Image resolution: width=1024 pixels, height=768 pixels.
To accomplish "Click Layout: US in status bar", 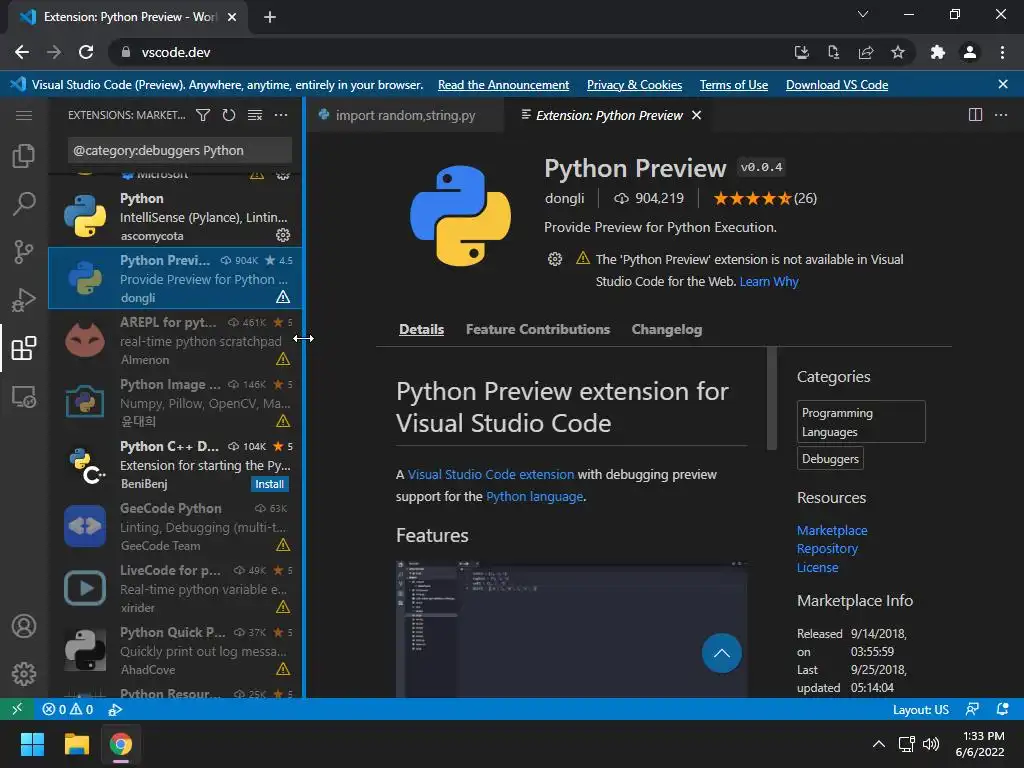I will [920, 709].
